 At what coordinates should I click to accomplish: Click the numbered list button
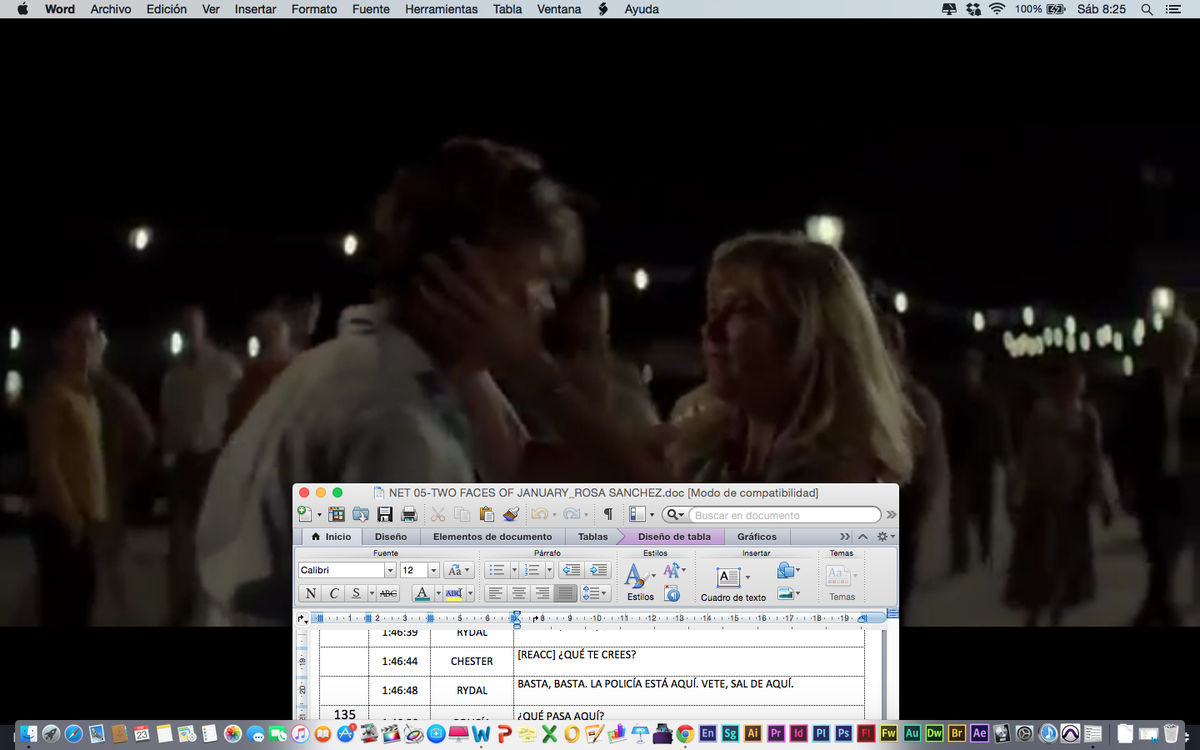(x=532, y=570)
